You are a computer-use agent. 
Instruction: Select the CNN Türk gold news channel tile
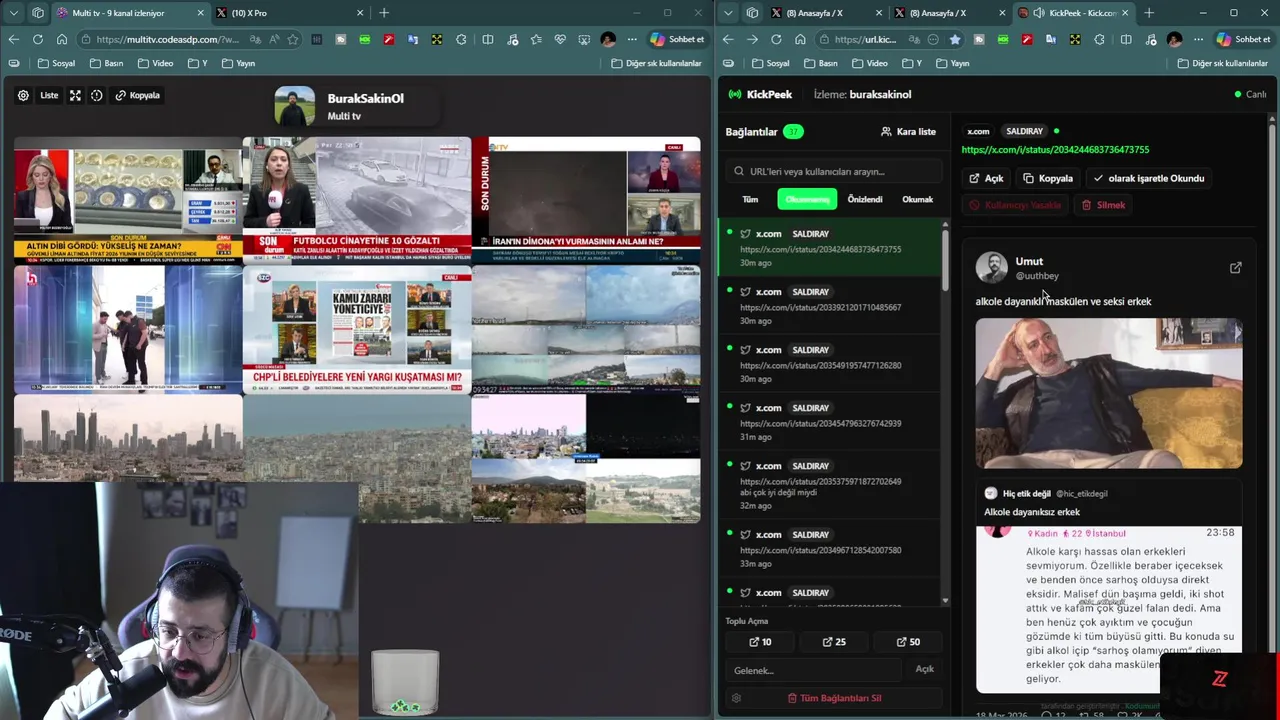click(128, 200)
